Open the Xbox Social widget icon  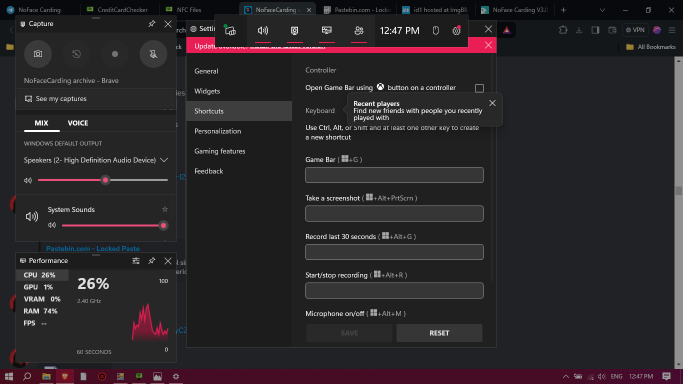(x=359, y=30)
